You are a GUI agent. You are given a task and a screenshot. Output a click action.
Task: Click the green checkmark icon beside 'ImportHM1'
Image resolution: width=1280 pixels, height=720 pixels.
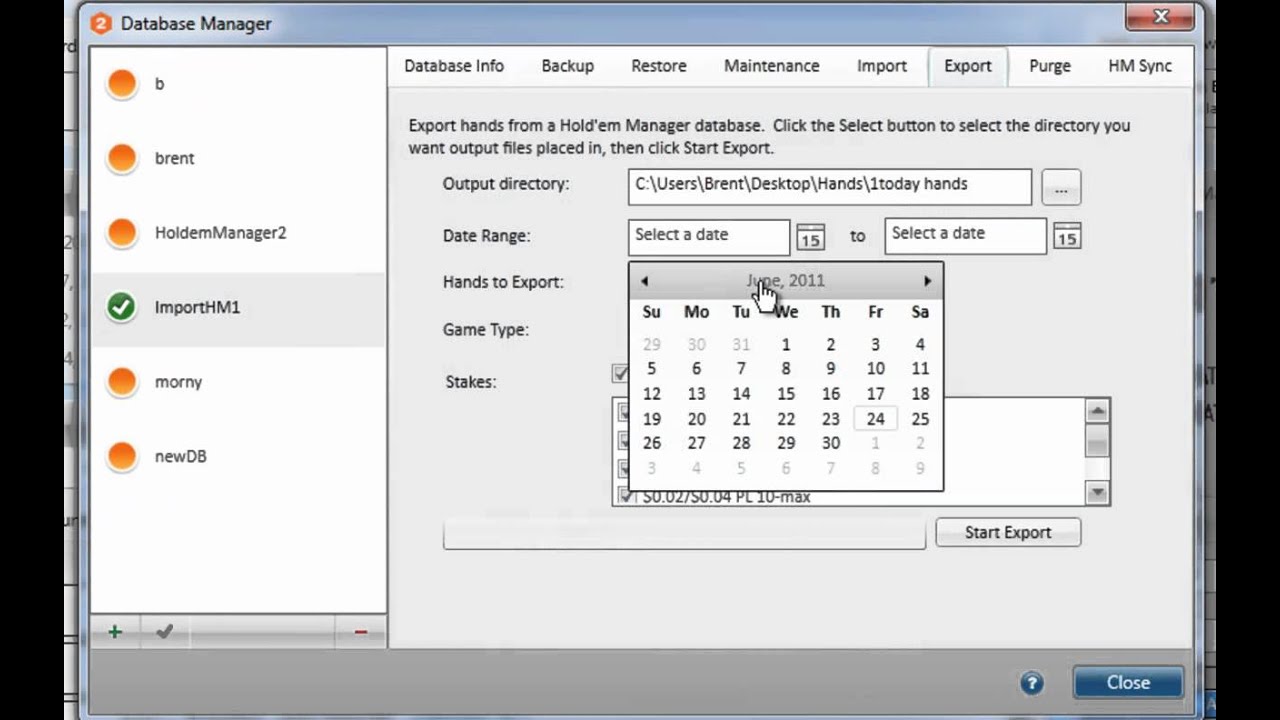tap(122, 307)
